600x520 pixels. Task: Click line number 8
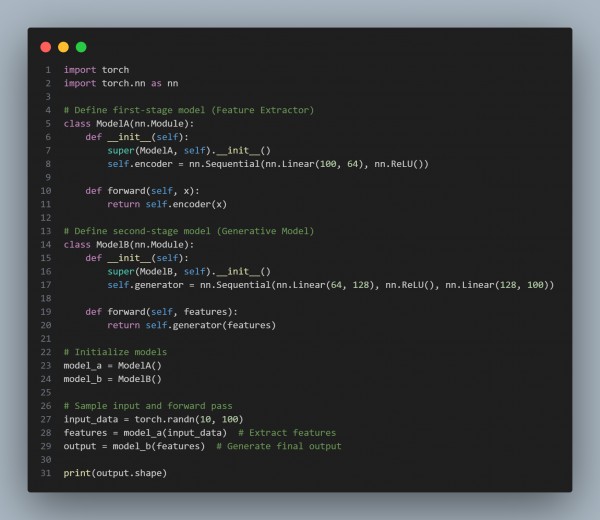pos(48,164)
